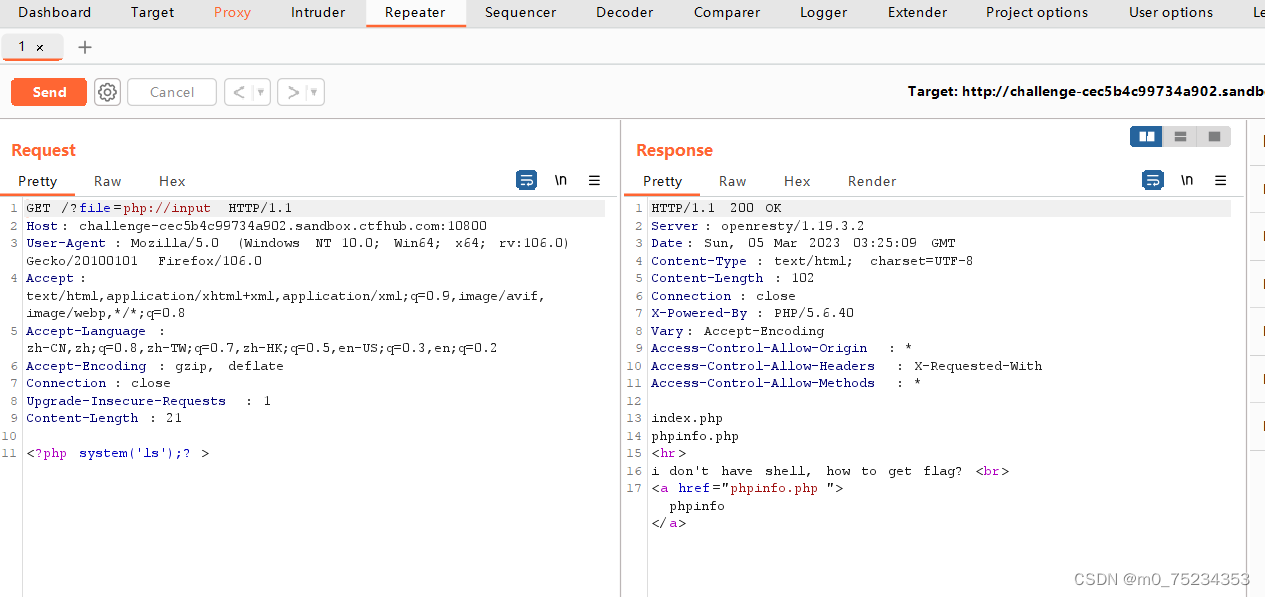Open the Response panel hamburger menu
This screenshot has width=1265, height=597.
click(x=1220, y=180)
